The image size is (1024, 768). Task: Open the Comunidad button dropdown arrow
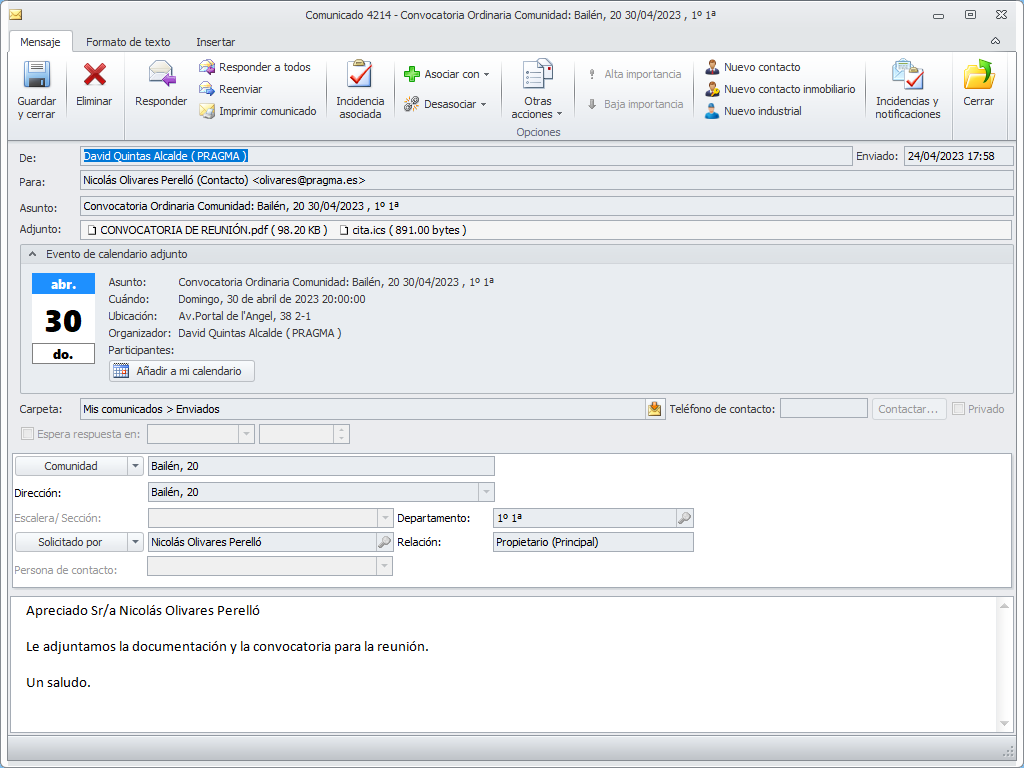(135, 466)
